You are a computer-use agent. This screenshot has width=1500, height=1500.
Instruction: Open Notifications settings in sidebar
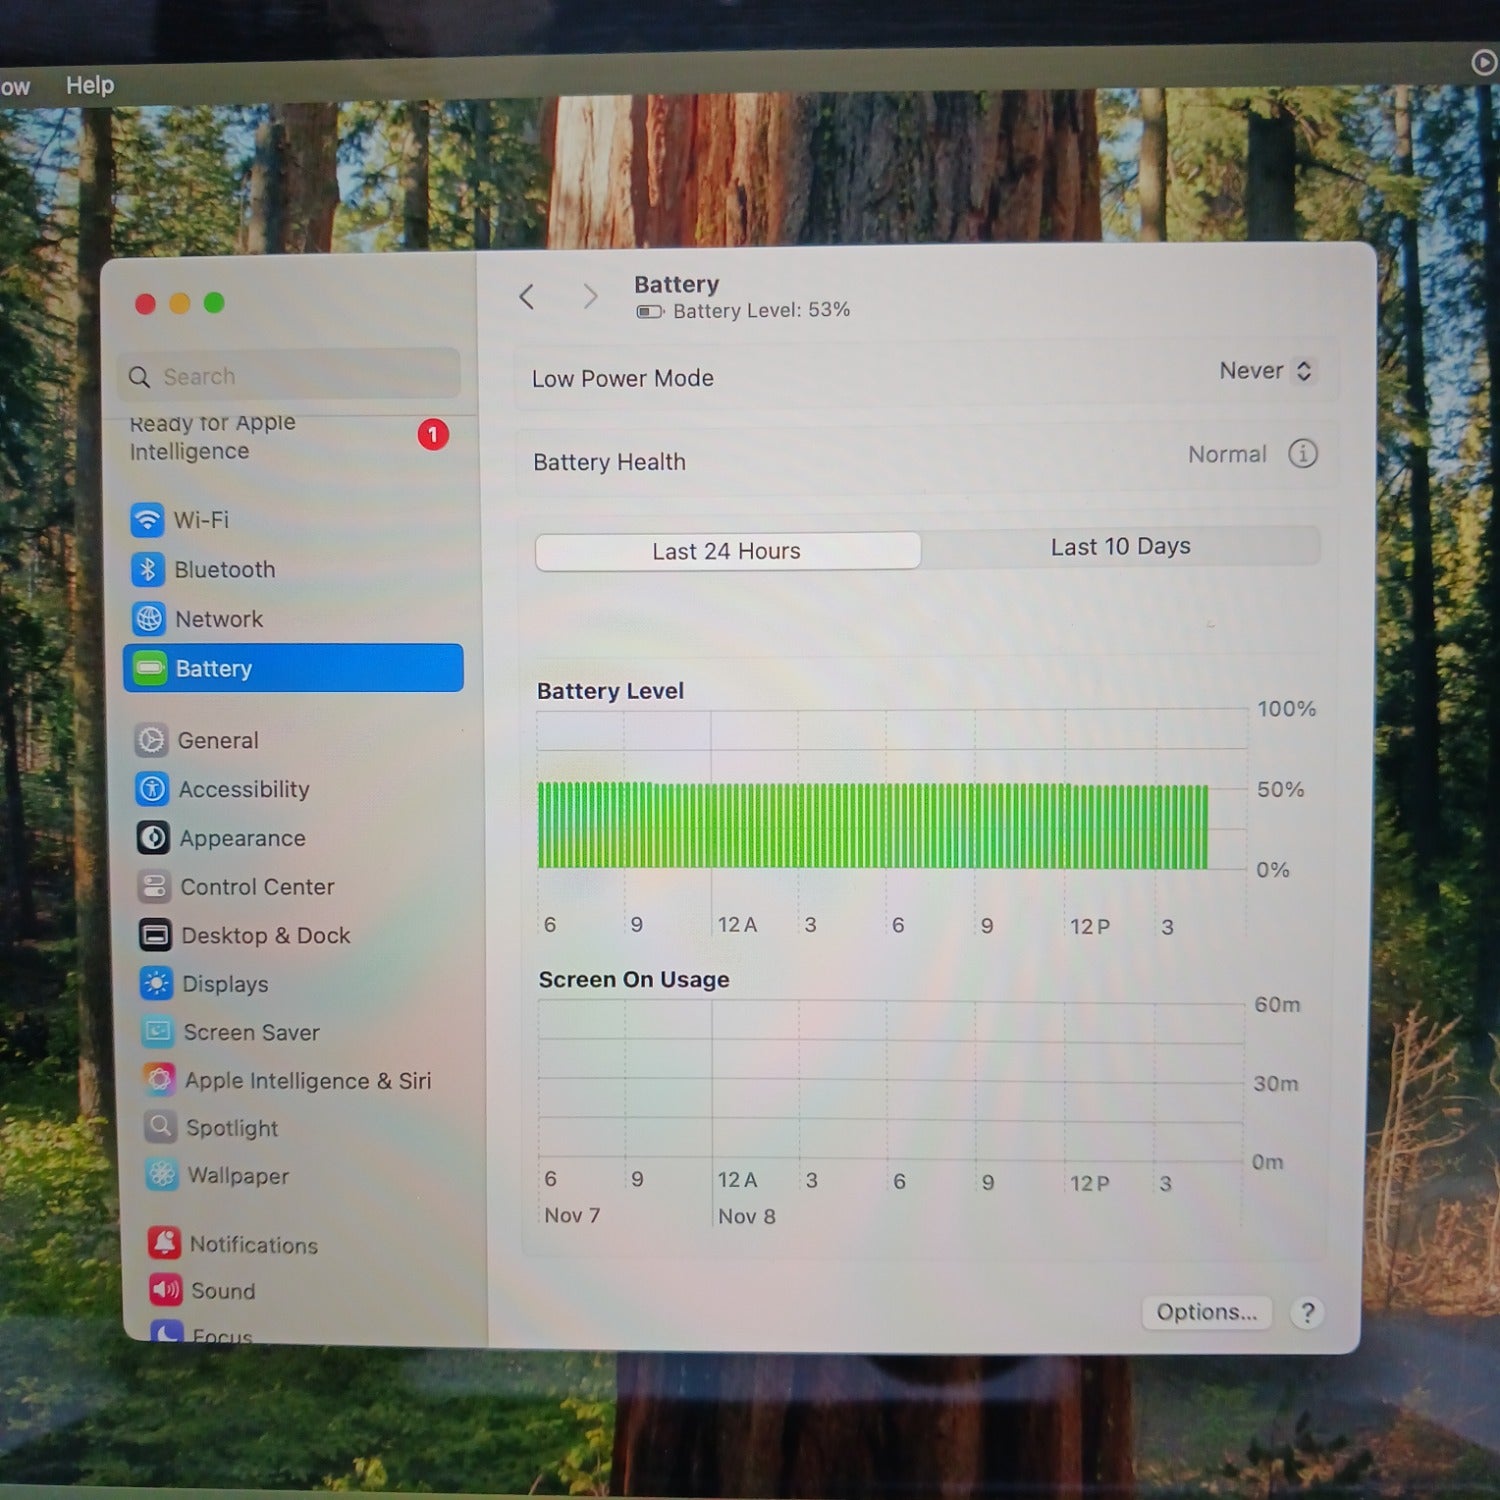[x=253, y=1244]
